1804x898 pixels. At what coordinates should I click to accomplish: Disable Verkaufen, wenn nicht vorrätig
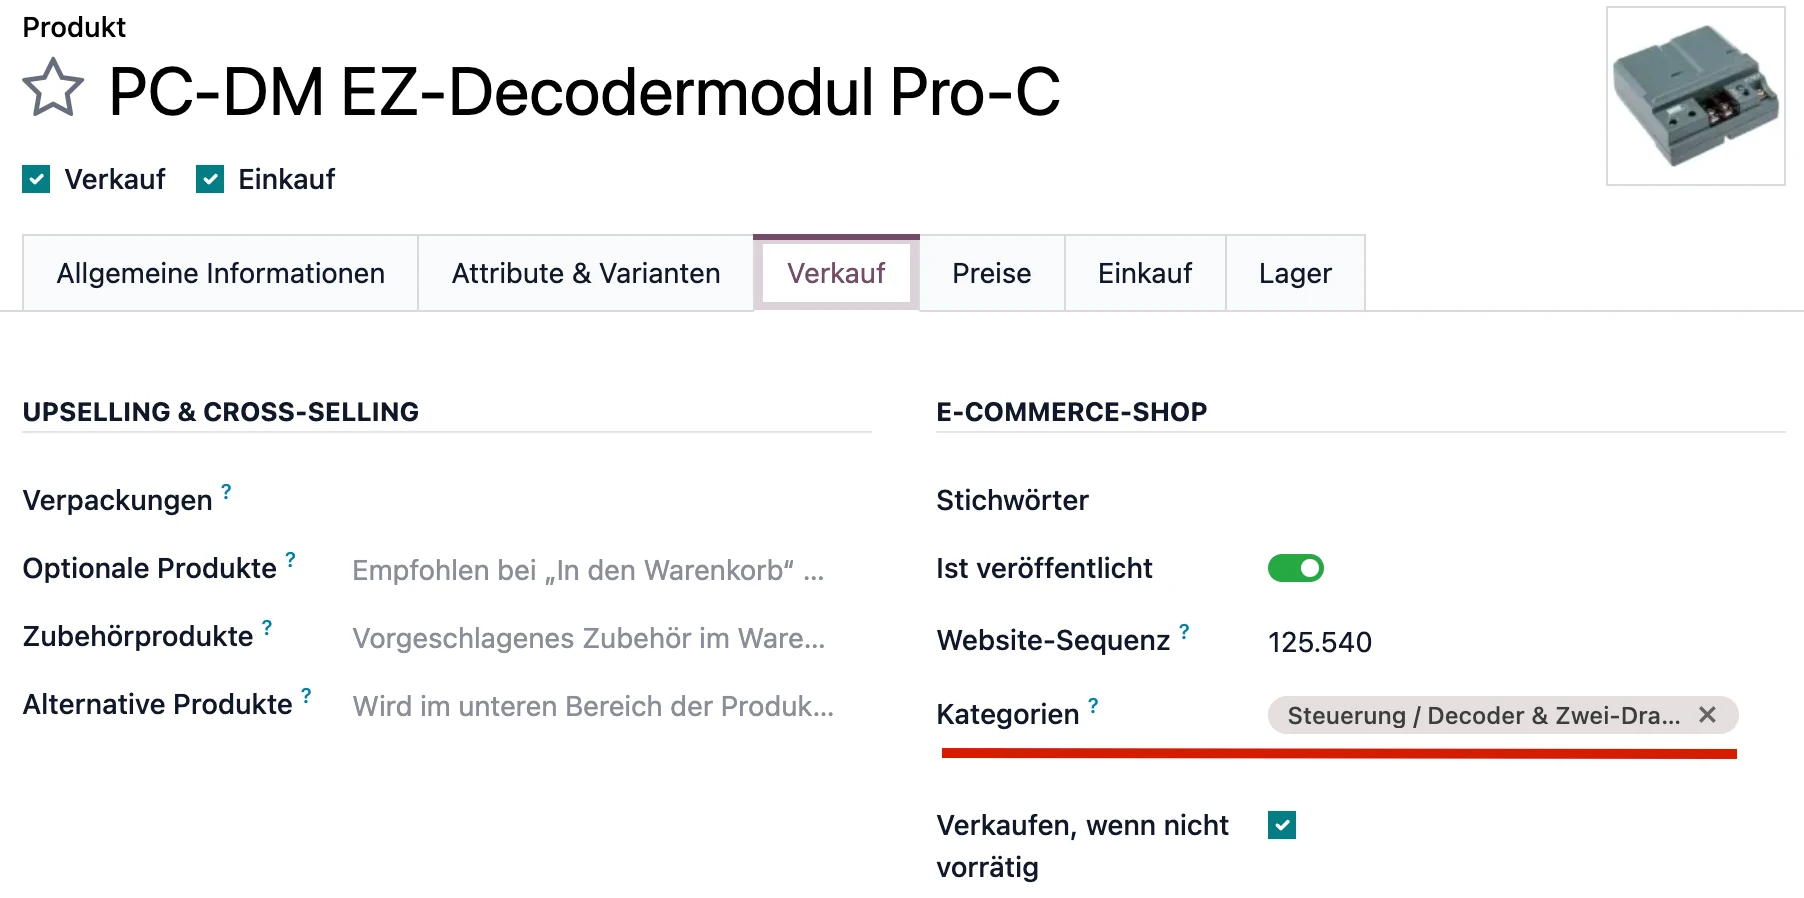[x=1281, y=824]
